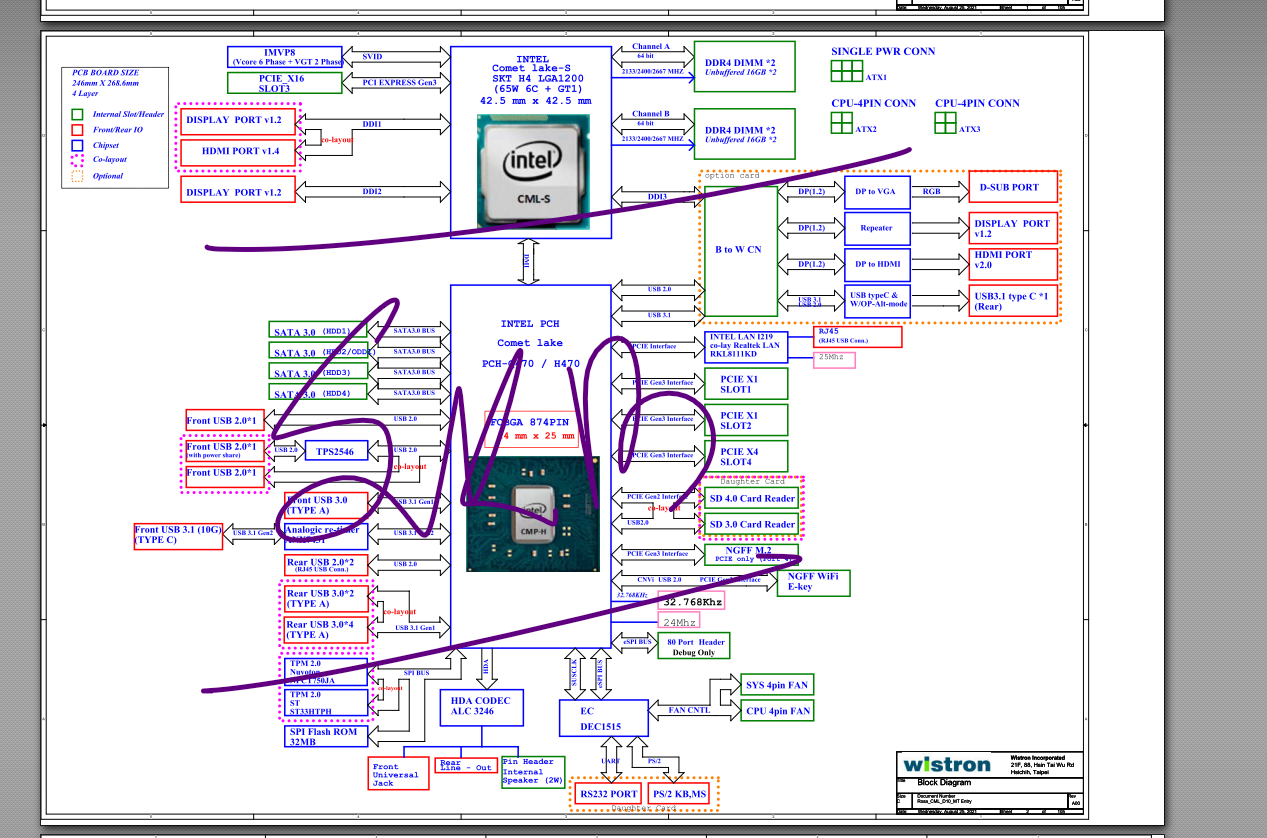The image size is (1267, 838).
Task: Select the HDMI PORT v2.0 box
Action: [x=1013, y=264]
